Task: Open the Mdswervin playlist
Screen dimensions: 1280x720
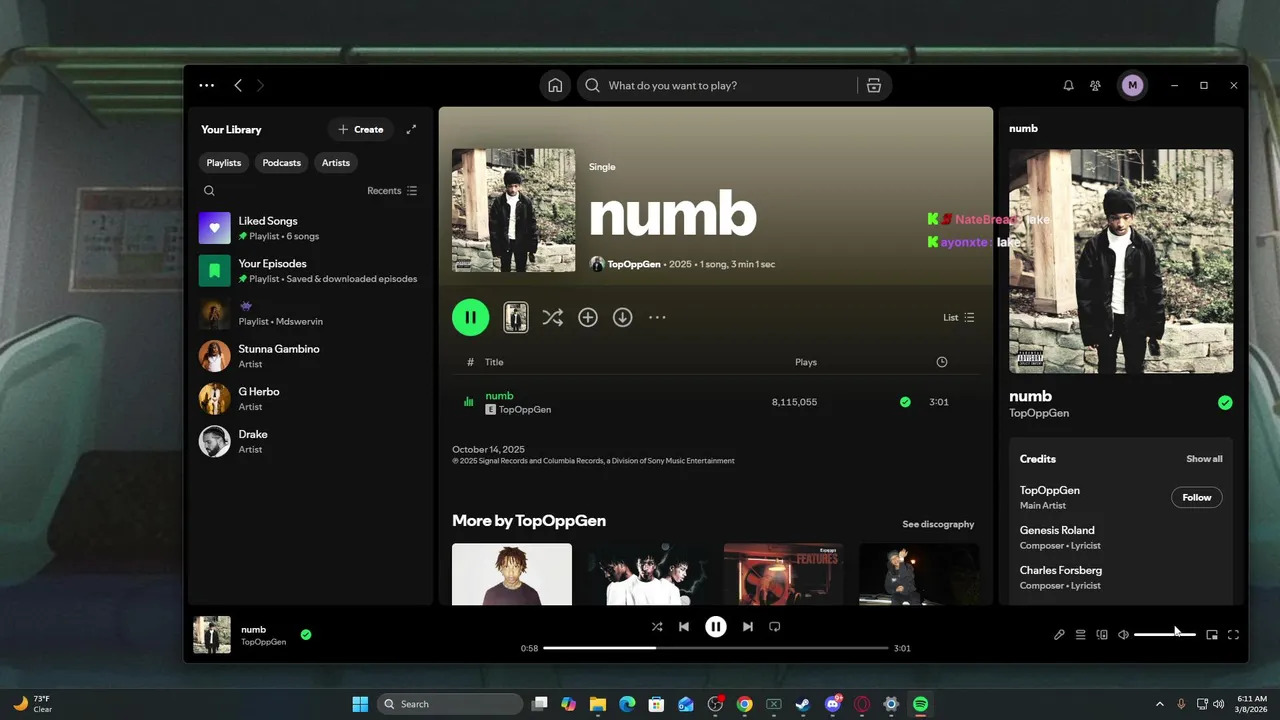Action: click(311, 314)
